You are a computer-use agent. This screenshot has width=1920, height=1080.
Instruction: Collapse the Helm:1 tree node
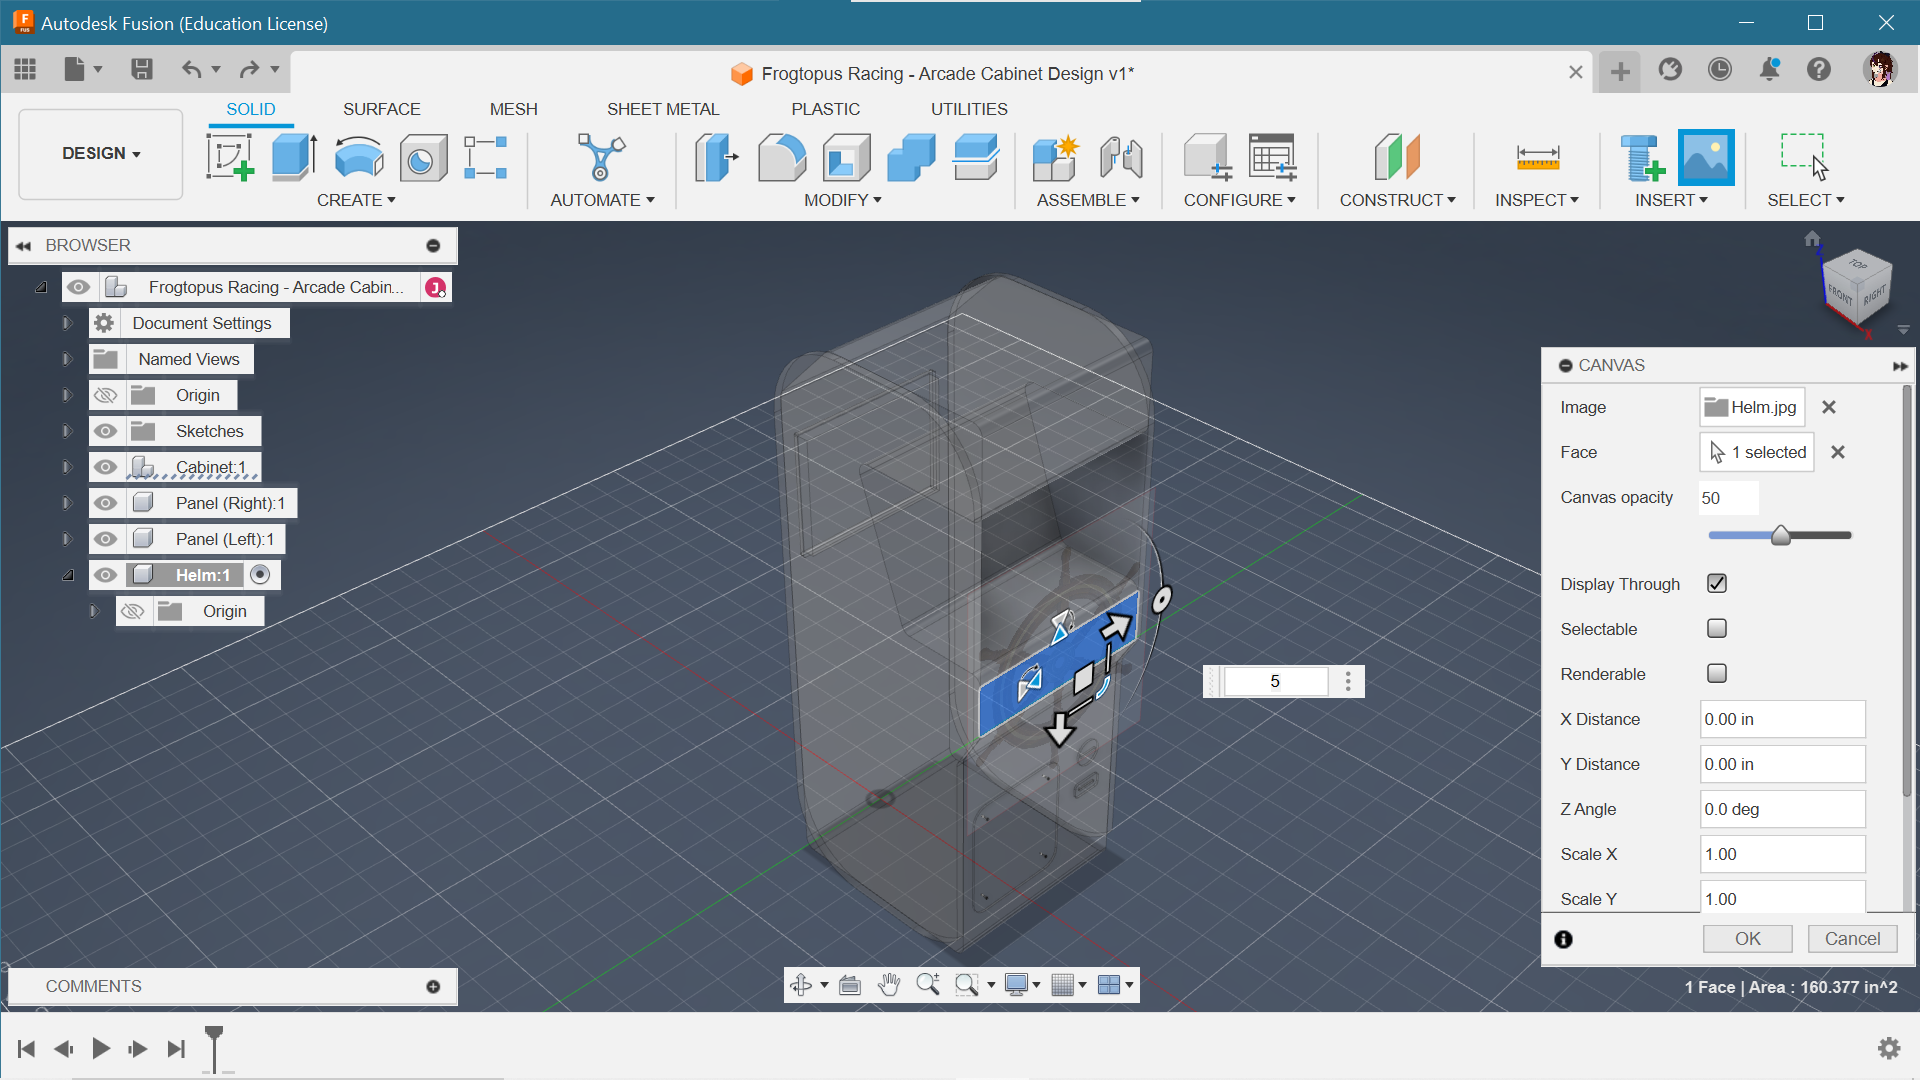click(x=68, y=575)
